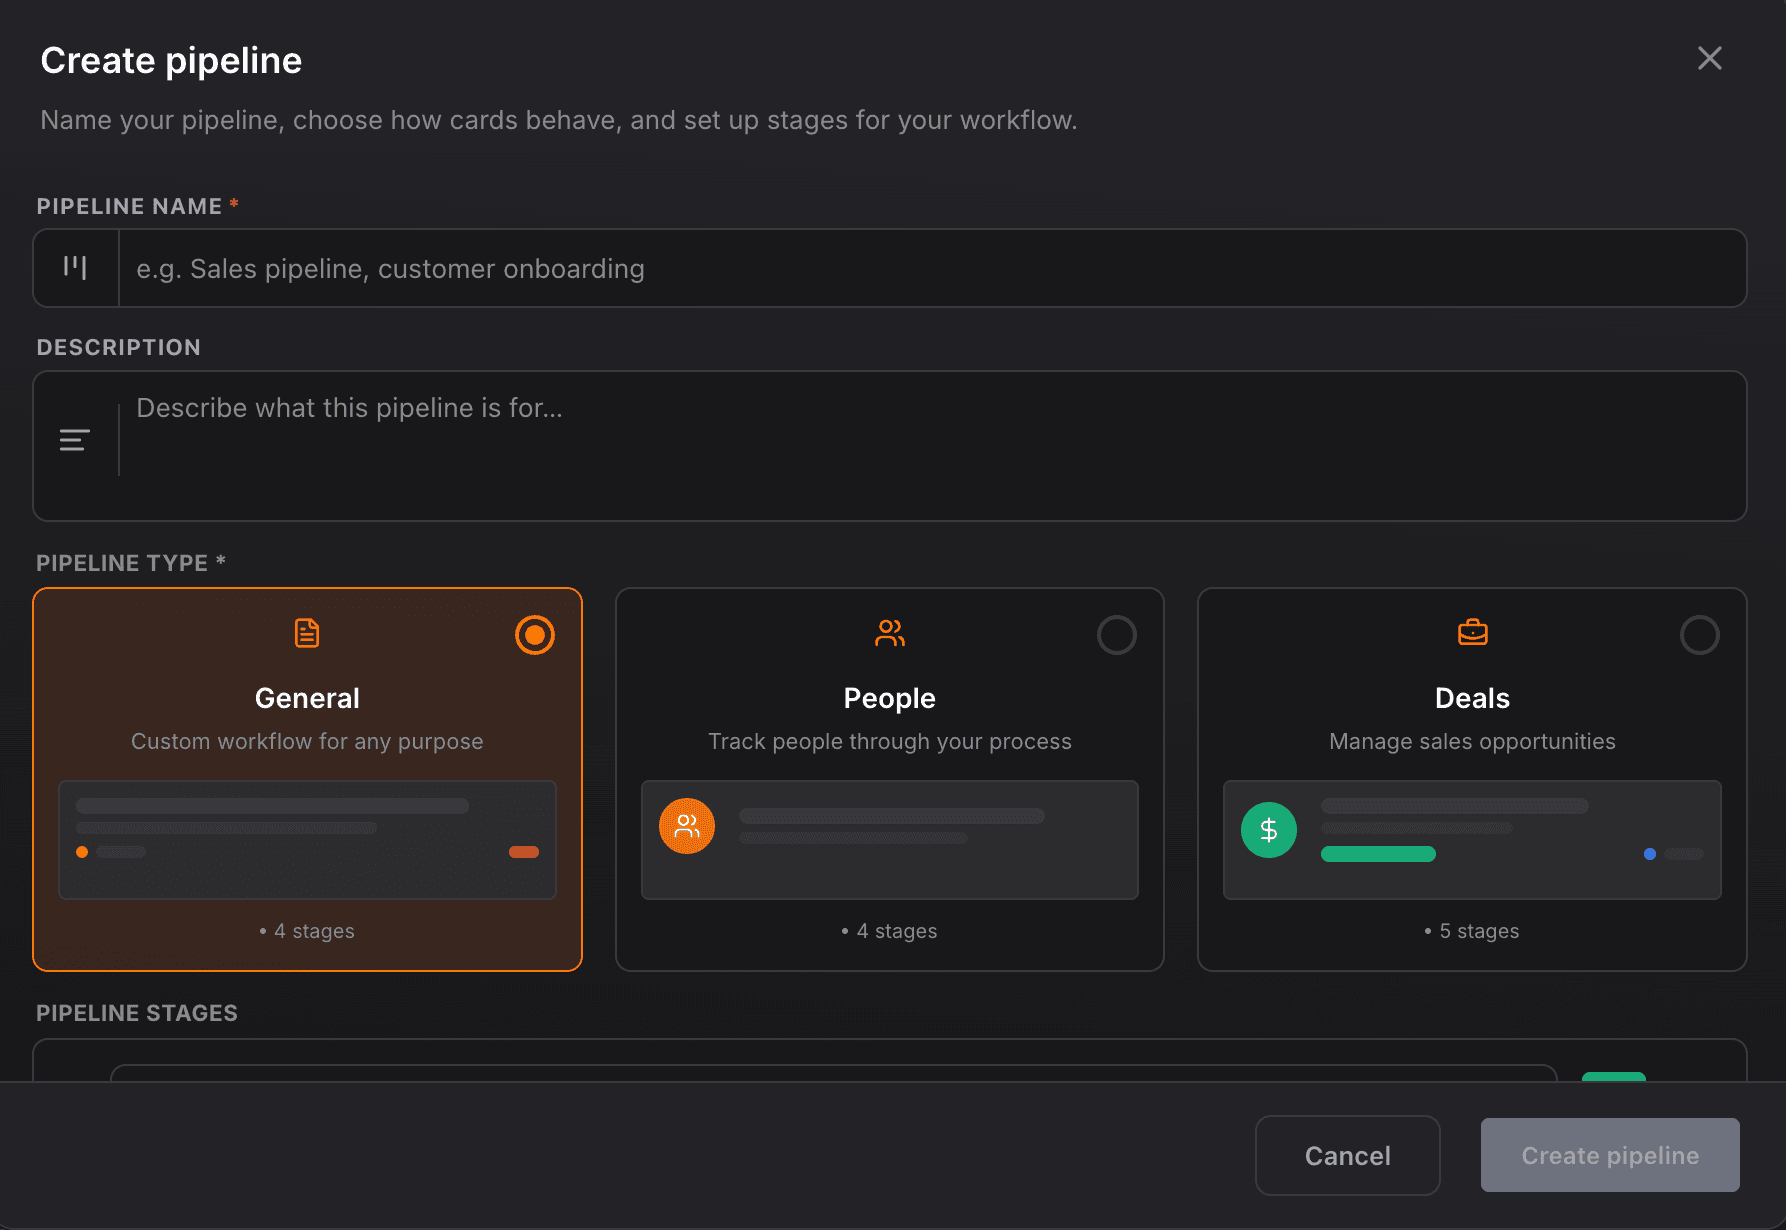Click the briefcase icon on the Deals card
Image resolution: width=1786 pixels, height=1230 pixels.
pyautogui.click(x=1471, y=632)
